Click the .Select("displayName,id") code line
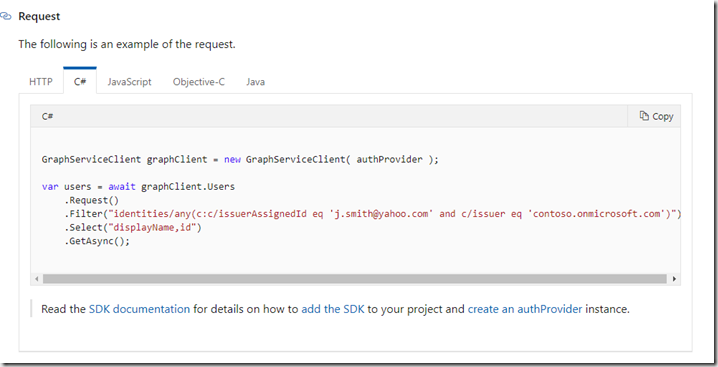The height and width of the screenshot is (367, 718). point(133,227)
